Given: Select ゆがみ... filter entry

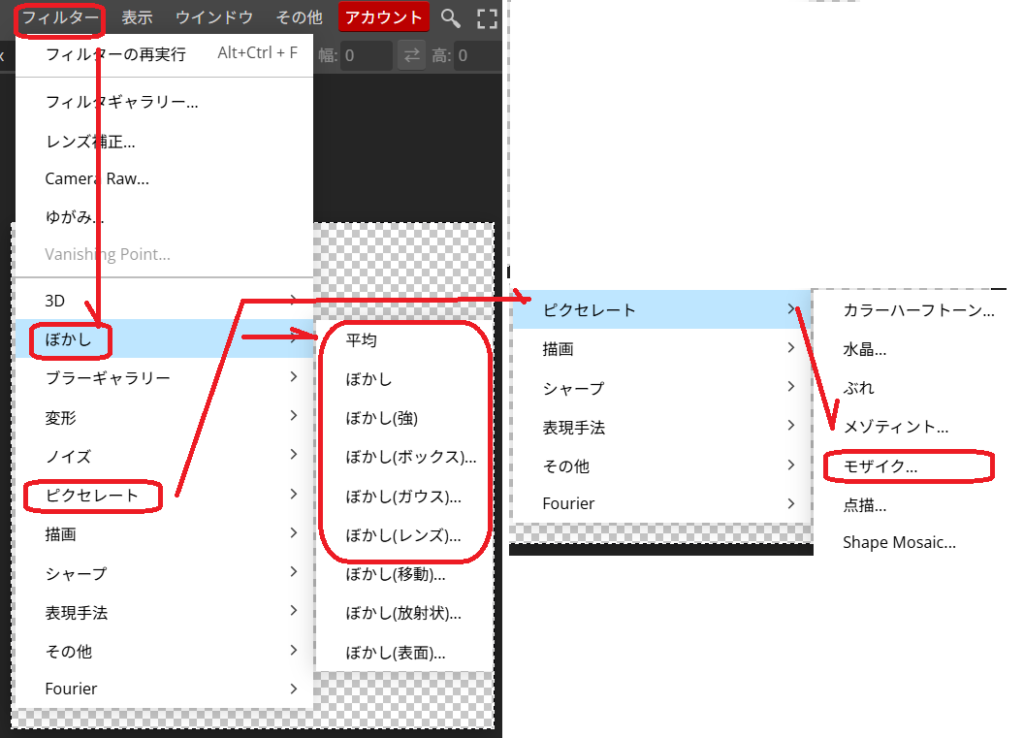Looking at the screenshot, I should (164, 217).
